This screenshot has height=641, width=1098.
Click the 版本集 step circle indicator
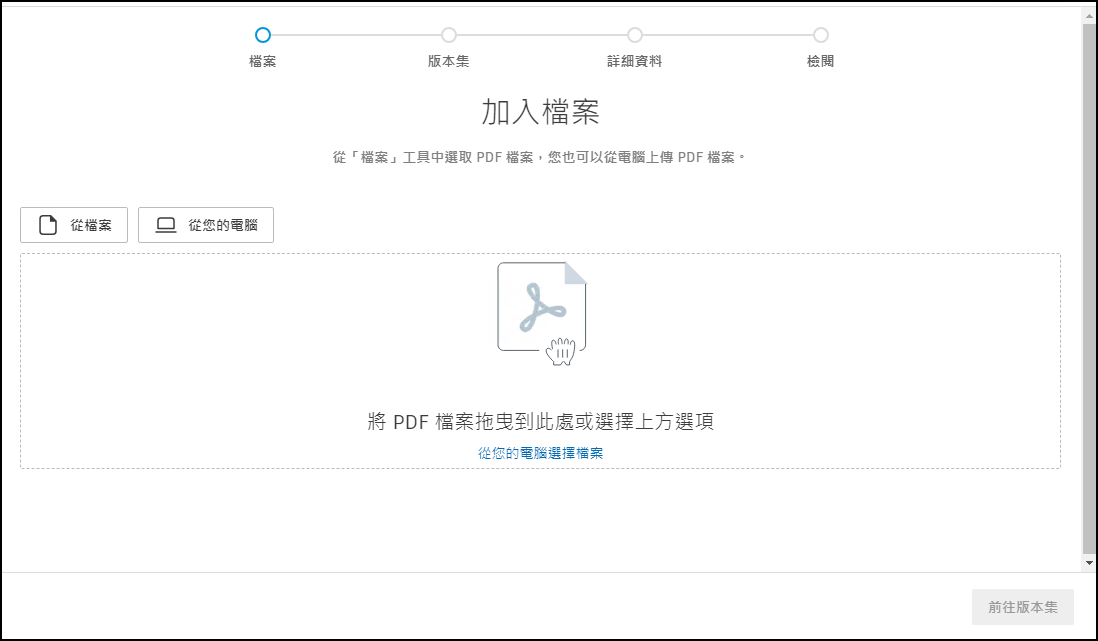[449, 34]
